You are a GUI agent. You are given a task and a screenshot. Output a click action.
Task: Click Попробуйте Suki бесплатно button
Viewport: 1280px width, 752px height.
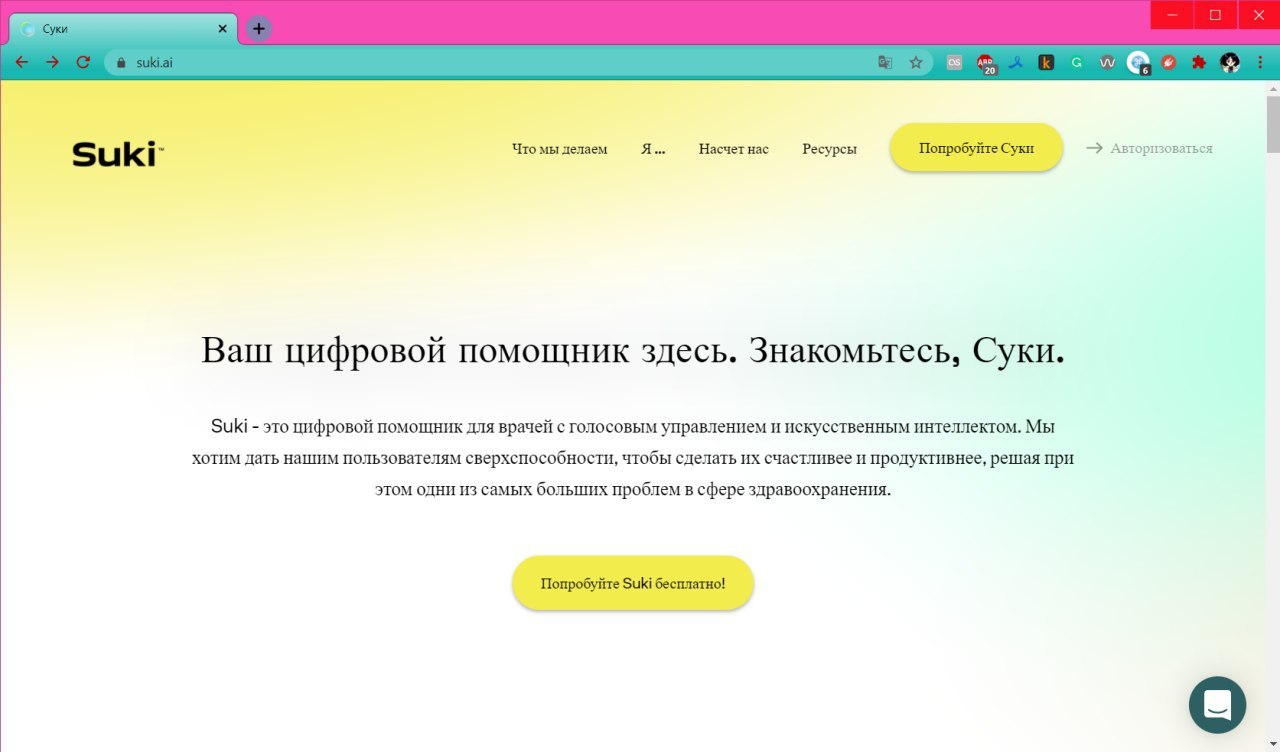coord(633,583)
